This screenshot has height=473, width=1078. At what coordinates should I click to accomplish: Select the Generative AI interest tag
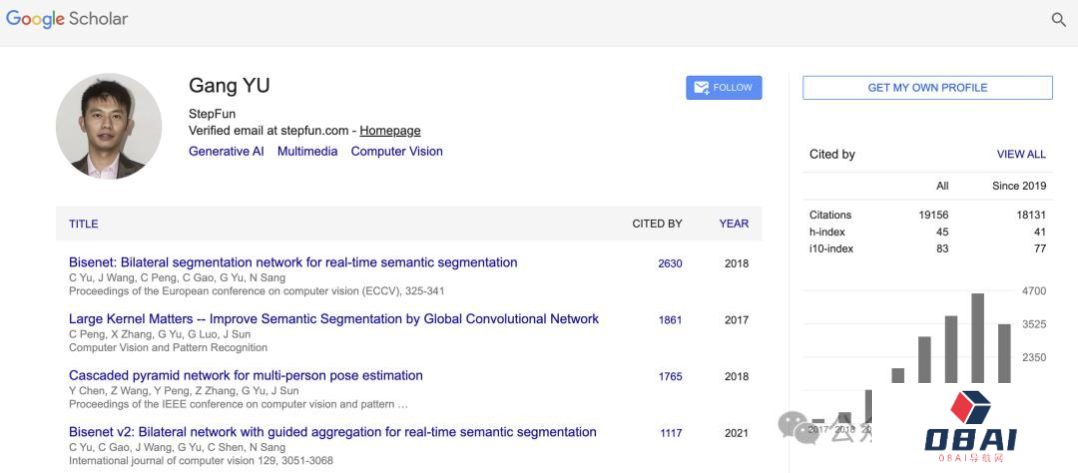tap(226, 151)
